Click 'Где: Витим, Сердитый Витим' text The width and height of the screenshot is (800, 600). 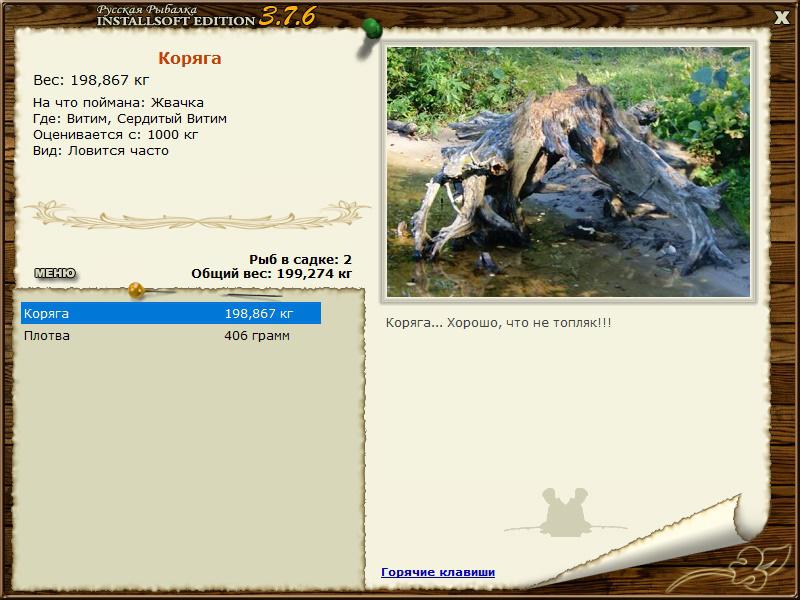click(130, 119)
